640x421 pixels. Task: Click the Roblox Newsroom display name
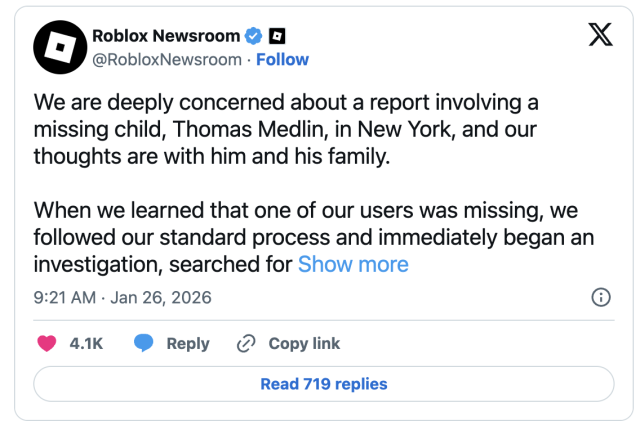[166, 36]
